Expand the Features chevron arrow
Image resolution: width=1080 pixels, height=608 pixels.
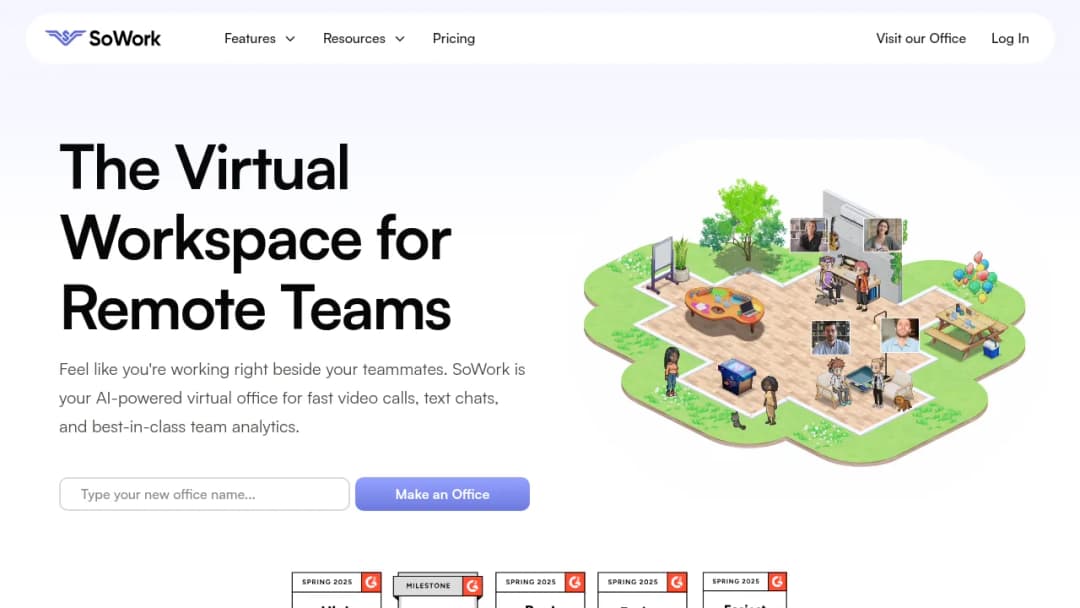290,39
